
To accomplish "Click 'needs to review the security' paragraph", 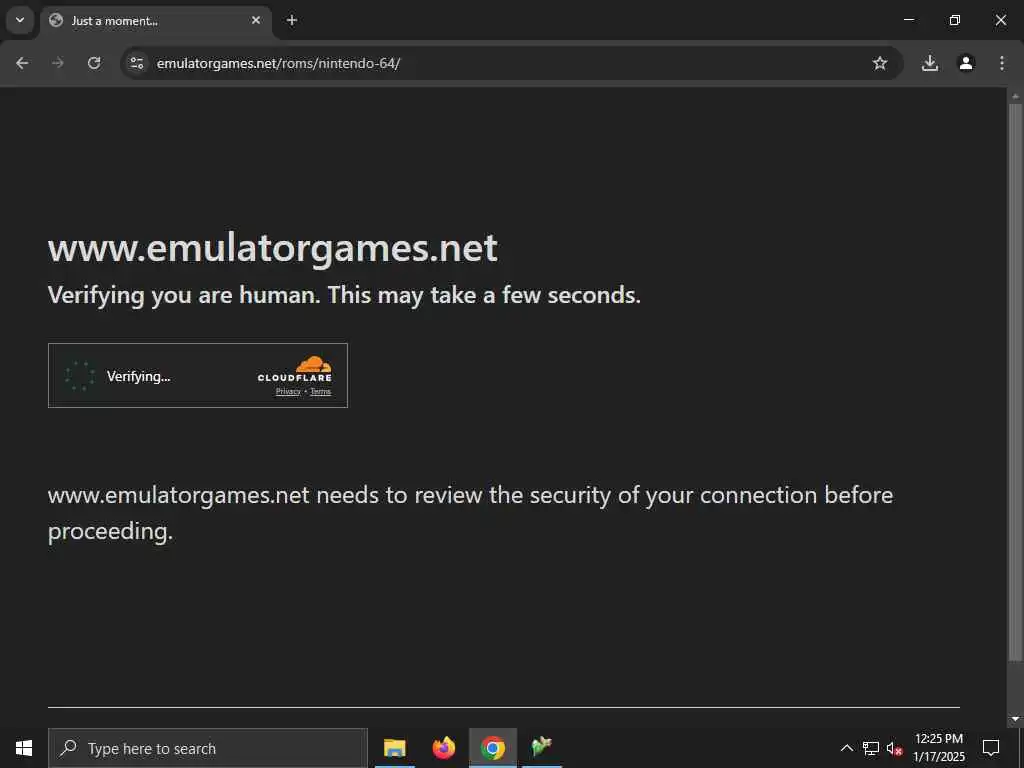I will [470, 513].
